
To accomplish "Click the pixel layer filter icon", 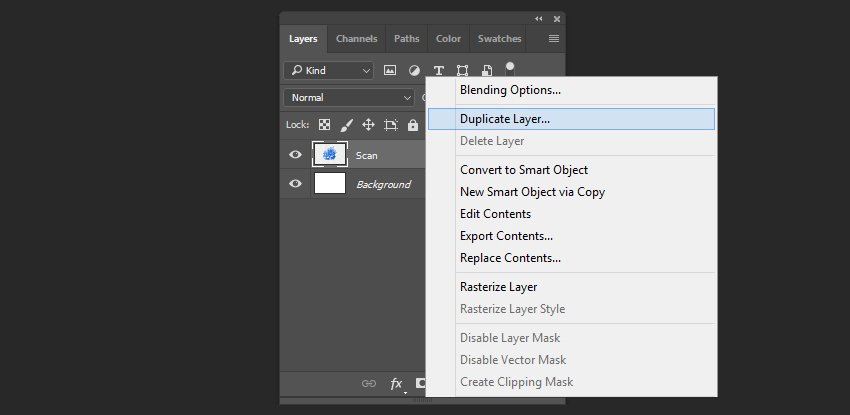I will pos(390,70).
